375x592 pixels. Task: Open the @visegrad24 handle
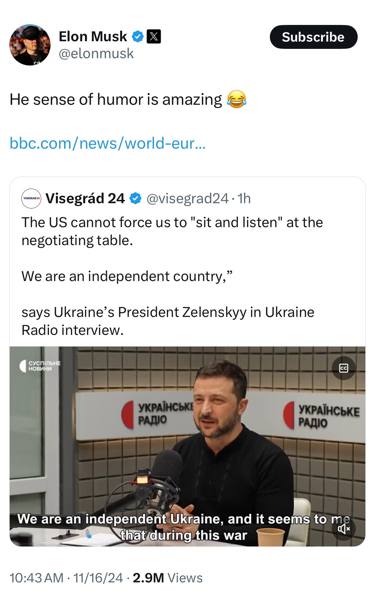187,198
